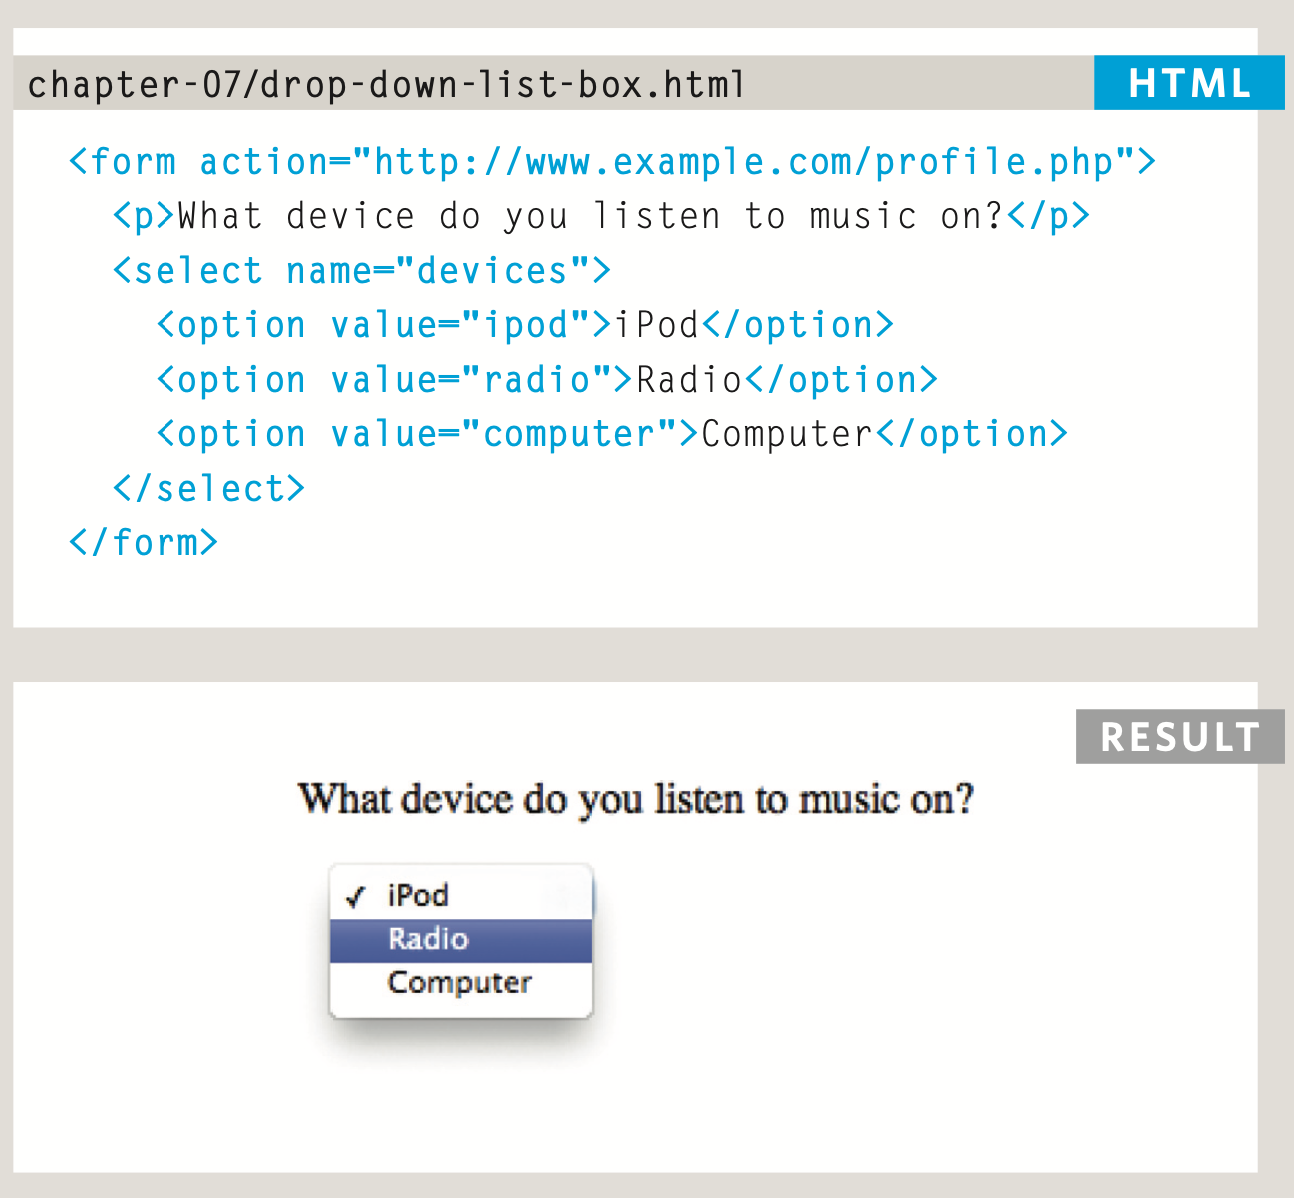Click the closing </form> tag
This screenshot has height=1198, width=1294.
[x=143, y=543]
